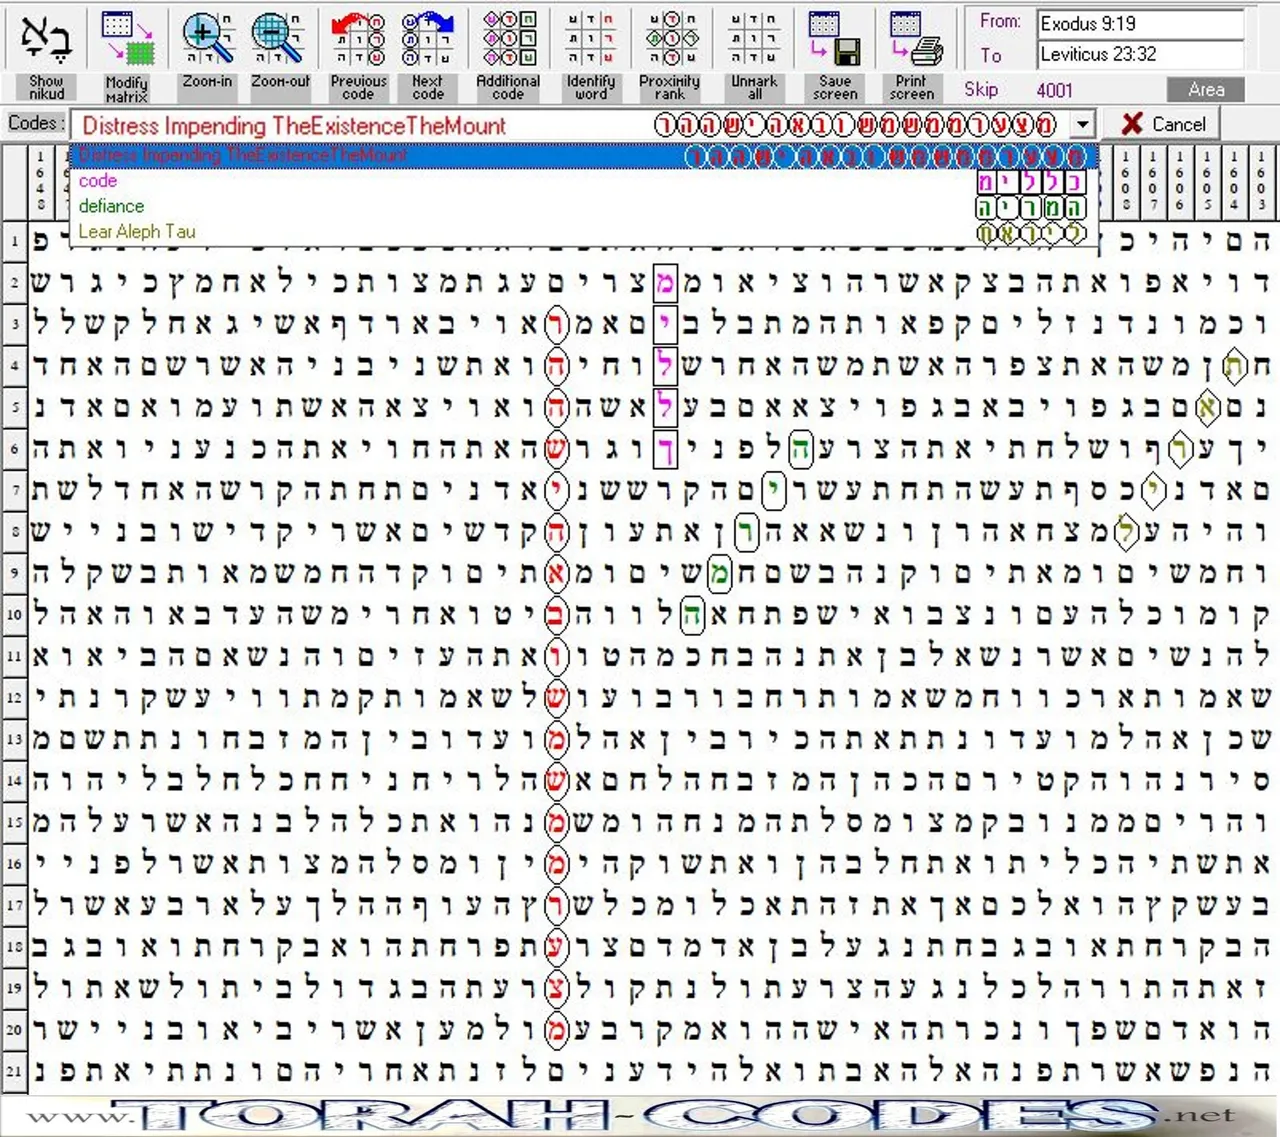Jump to the Next code
The image size is (1280, 1137).
tap(427, 40)
